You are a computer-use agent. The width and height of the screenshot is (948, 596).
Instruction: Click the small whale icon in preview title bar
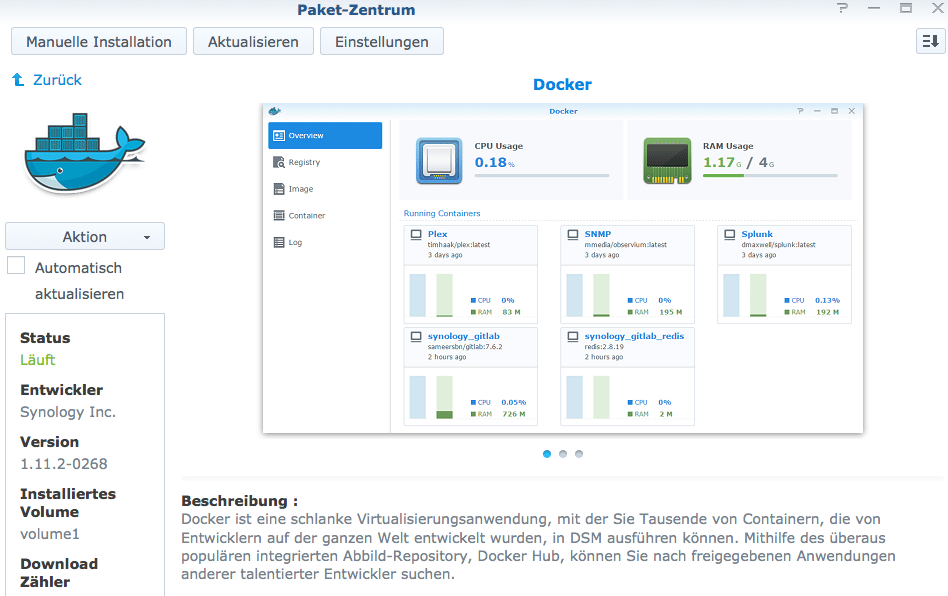point(274,111)
